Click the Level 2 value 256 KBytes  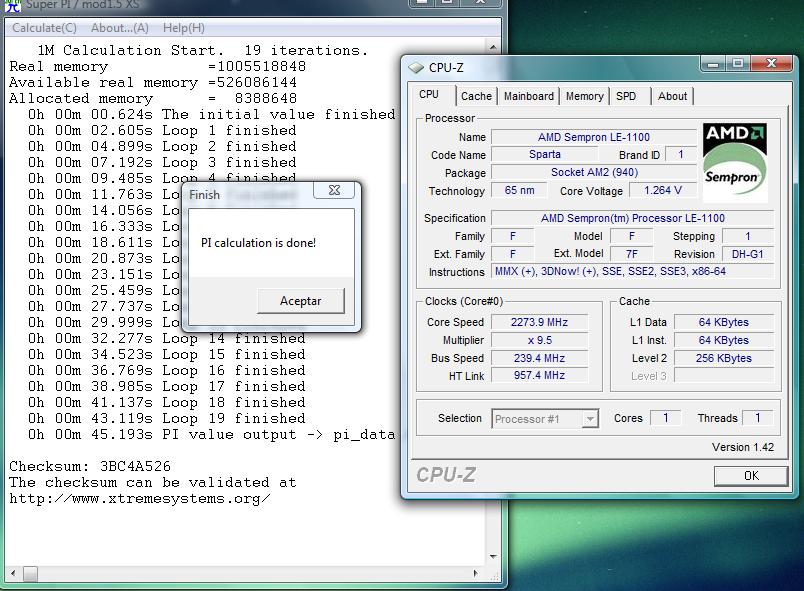723,358
